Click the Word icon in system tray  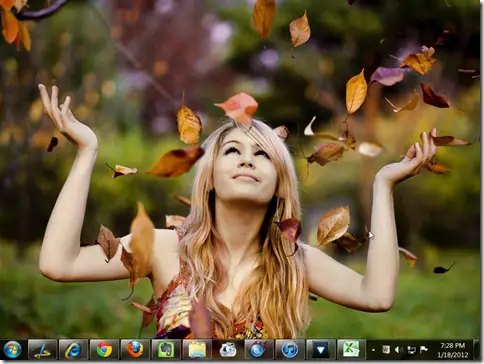[x=386, y=350]
